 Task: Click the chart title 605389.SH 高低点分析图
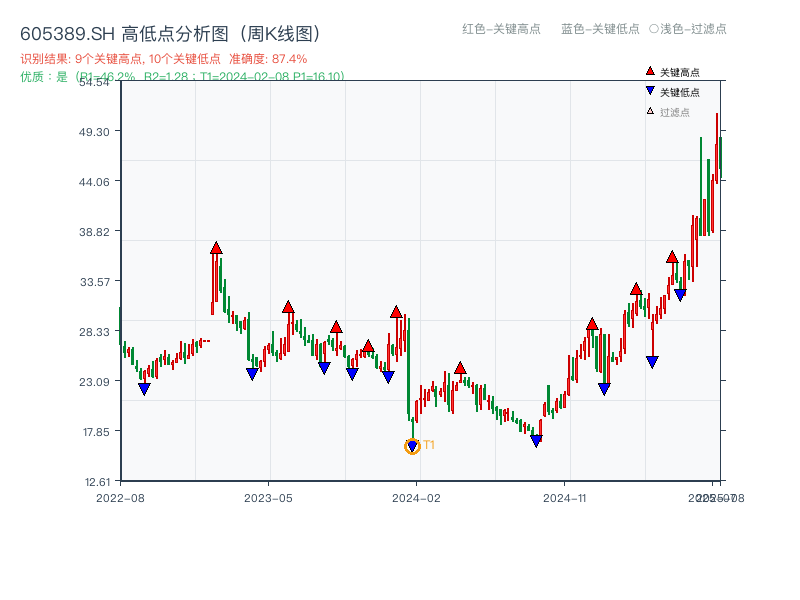click(171, 34)
